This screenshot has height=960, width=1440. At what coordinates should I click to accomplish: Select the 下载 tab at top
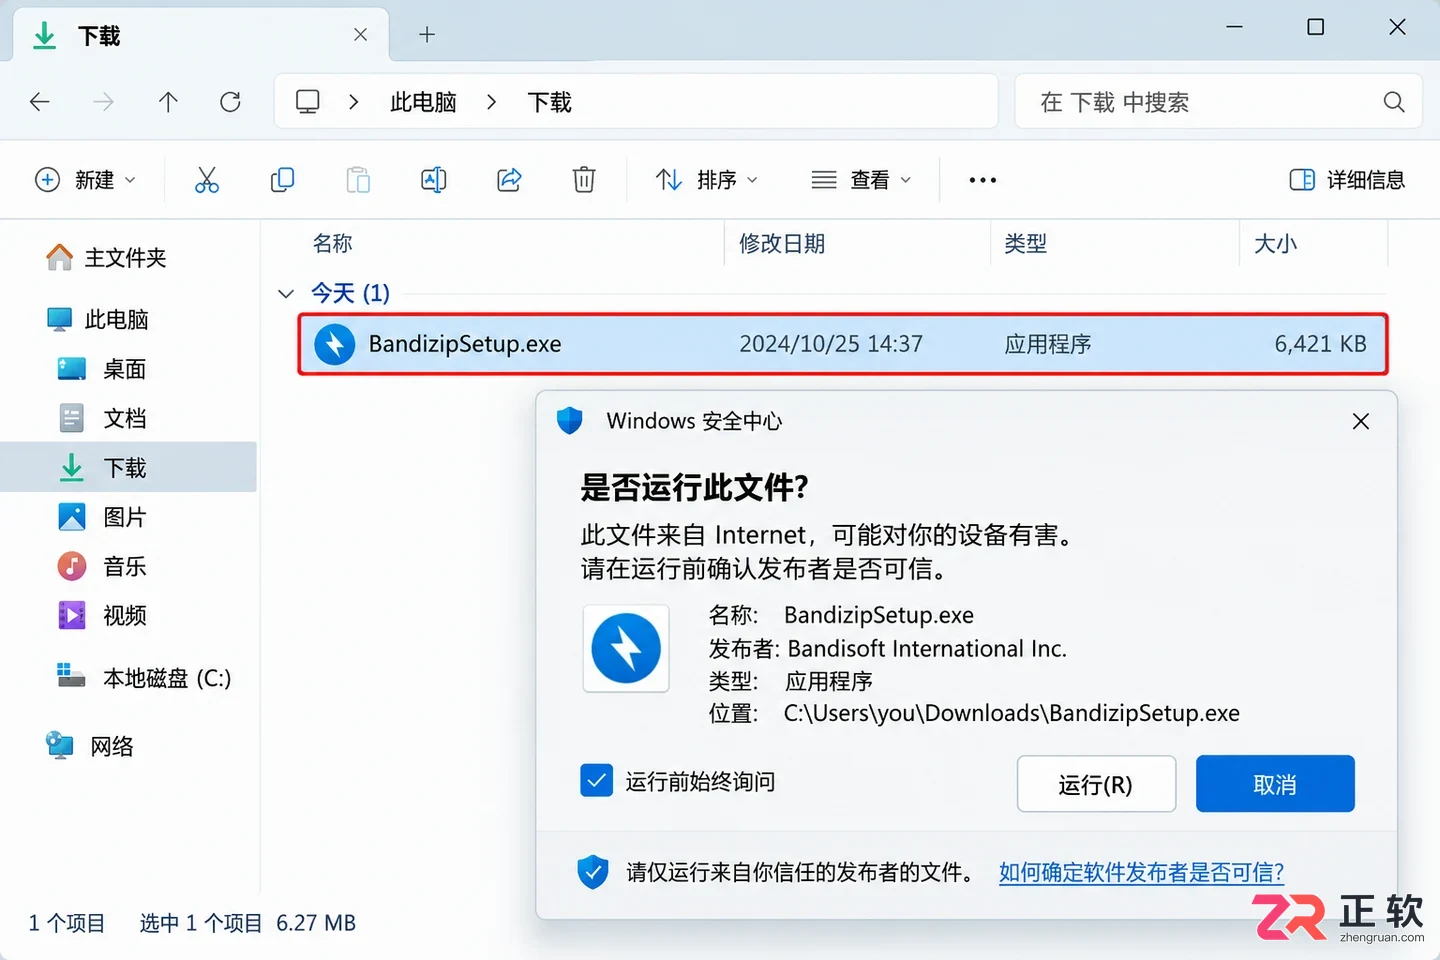(200, 37)
